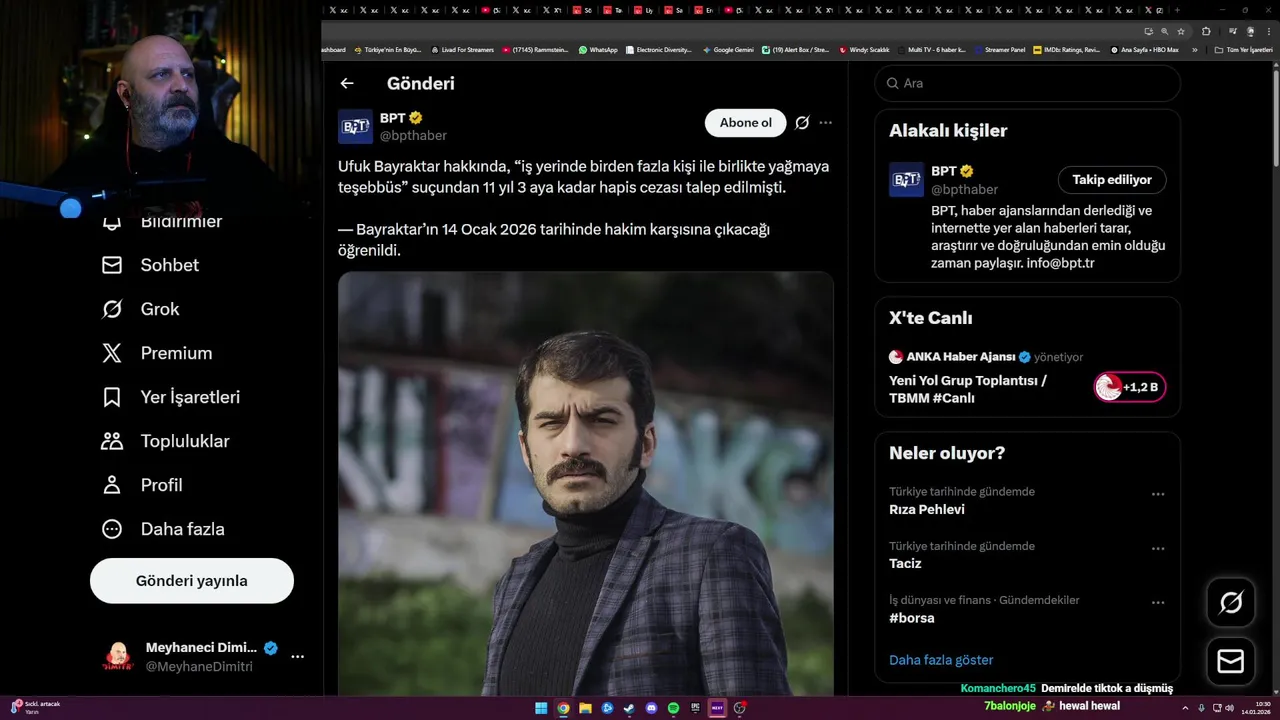Open Multi TV bookmark
Screen dimensions: 1280x720
pyautogui.click(x=931, y=49)
